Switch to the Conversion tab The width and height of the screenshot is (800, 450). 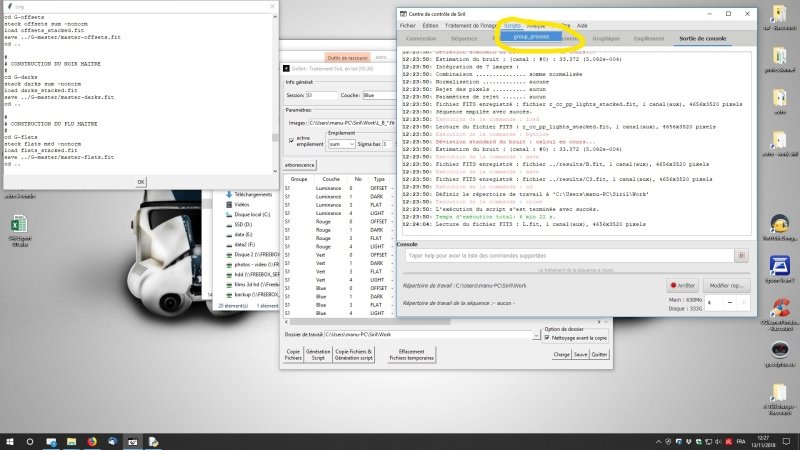(x=421, y=39)
